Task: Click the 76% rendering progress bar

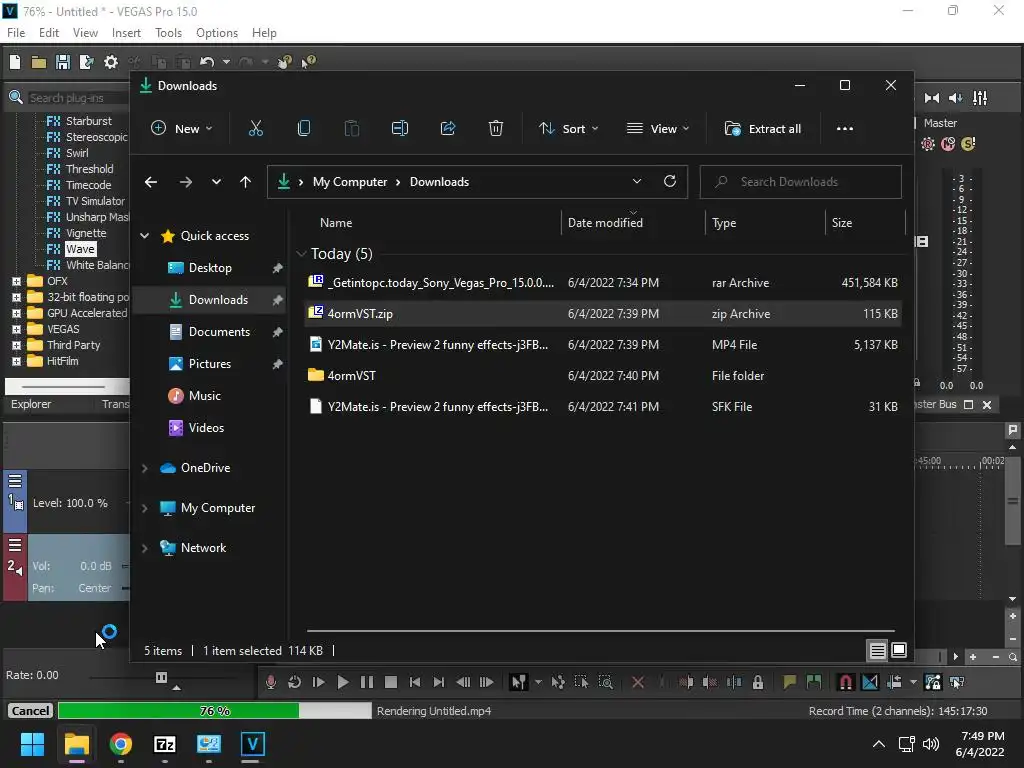Action: point(215,711)
